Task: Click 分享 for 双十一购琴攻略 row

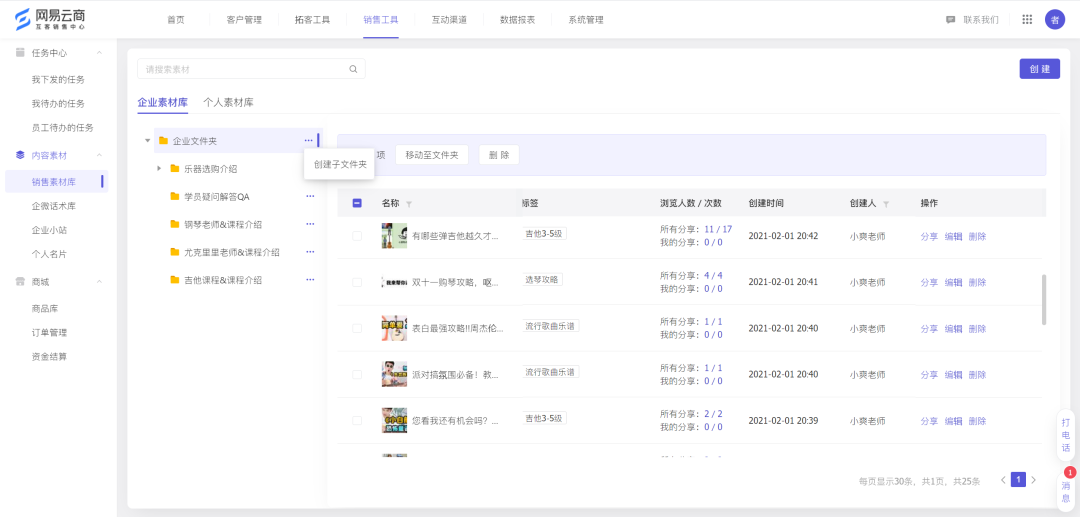Action: coord(929,282)
